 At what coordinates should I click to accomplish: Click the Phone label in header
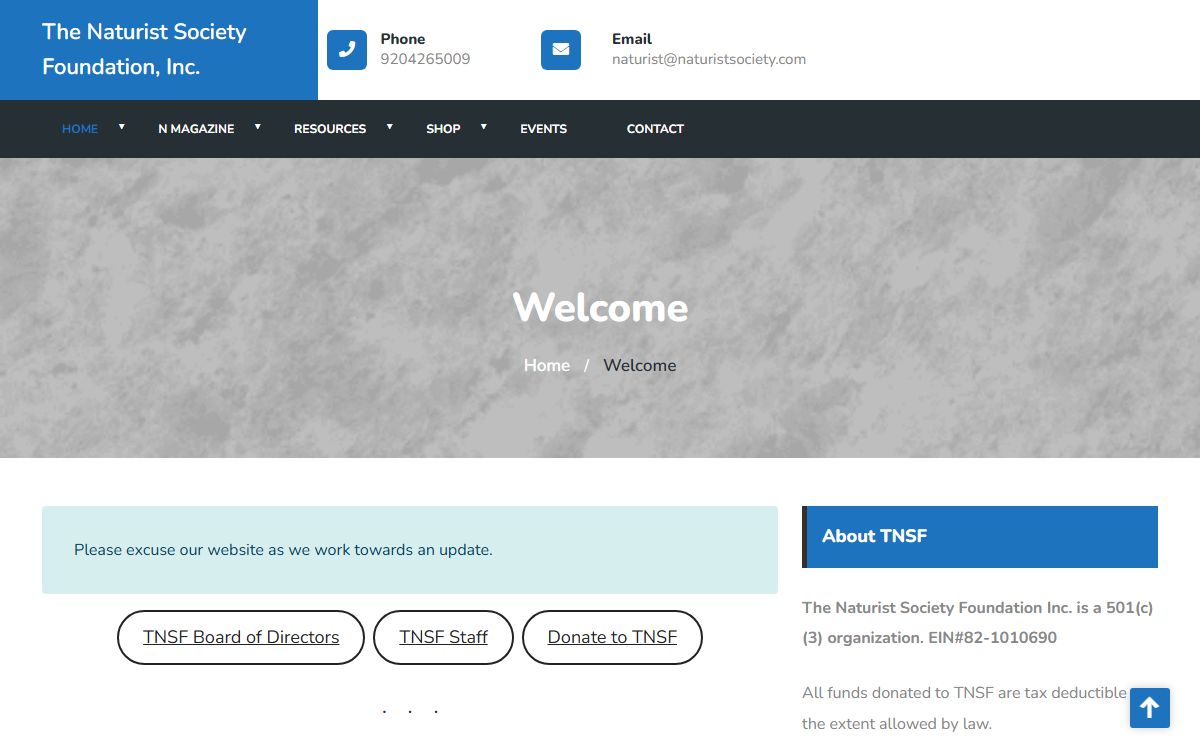403,39
